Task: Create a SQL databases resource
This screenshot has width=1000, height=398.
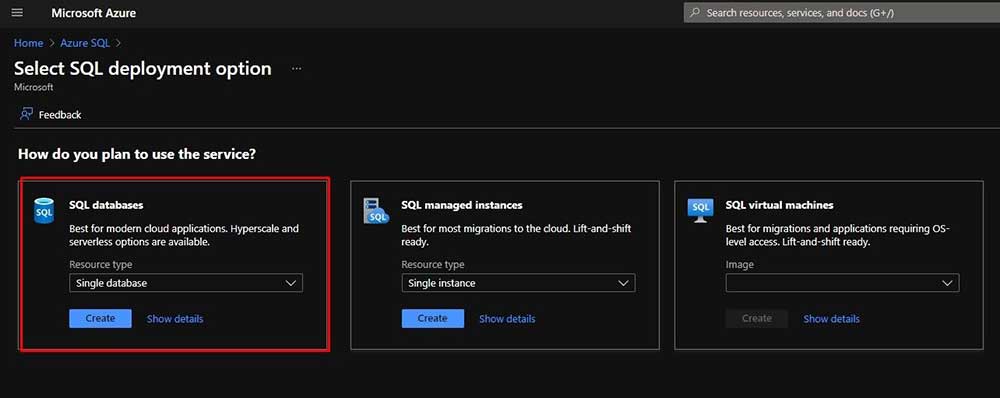Action: (x=100, y=318)
